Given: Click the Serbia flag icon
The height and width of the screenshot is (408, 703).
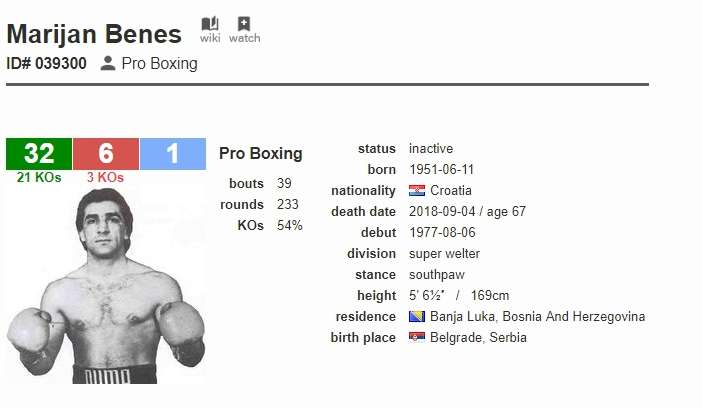Looking at the screenshot, I should pos(417,338).
